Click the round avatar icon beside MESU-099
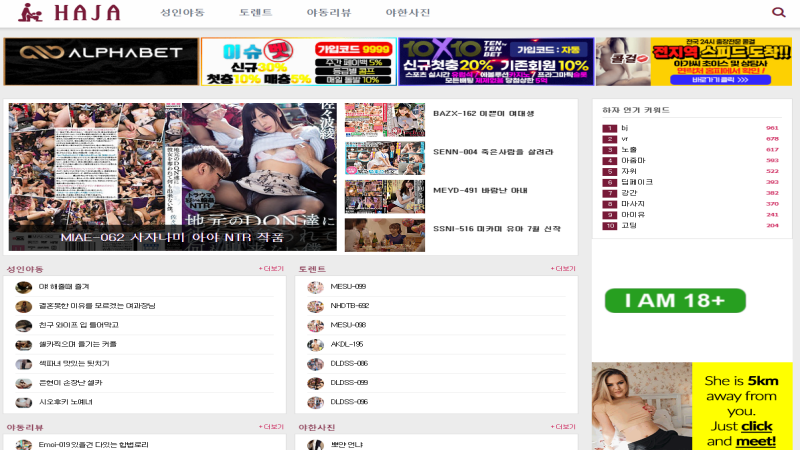This screenshot has width=800, height=450. point(315,287)
